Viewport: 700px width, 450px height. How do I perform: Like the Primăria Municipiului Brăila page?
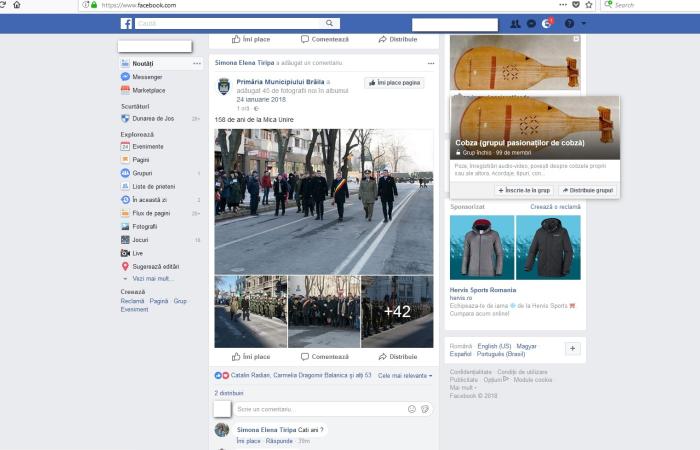click(x=394, y=83)
